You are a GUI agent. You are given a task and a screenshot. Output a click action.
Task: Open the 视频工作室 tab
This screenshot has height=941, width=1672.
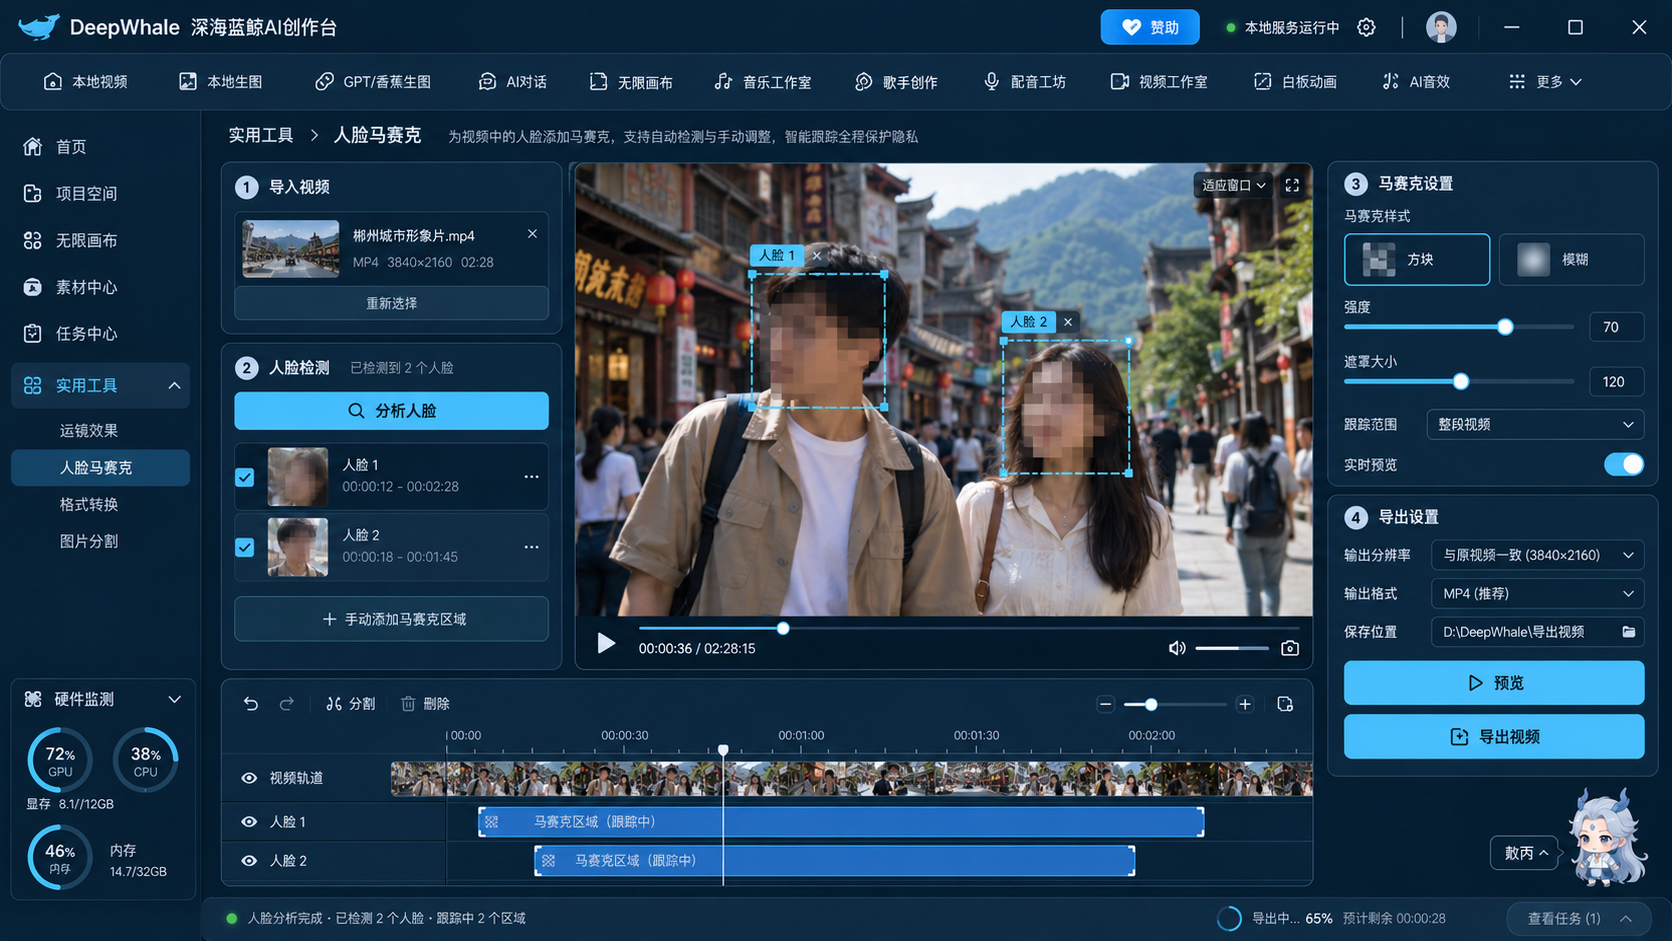pos(1159,82)
